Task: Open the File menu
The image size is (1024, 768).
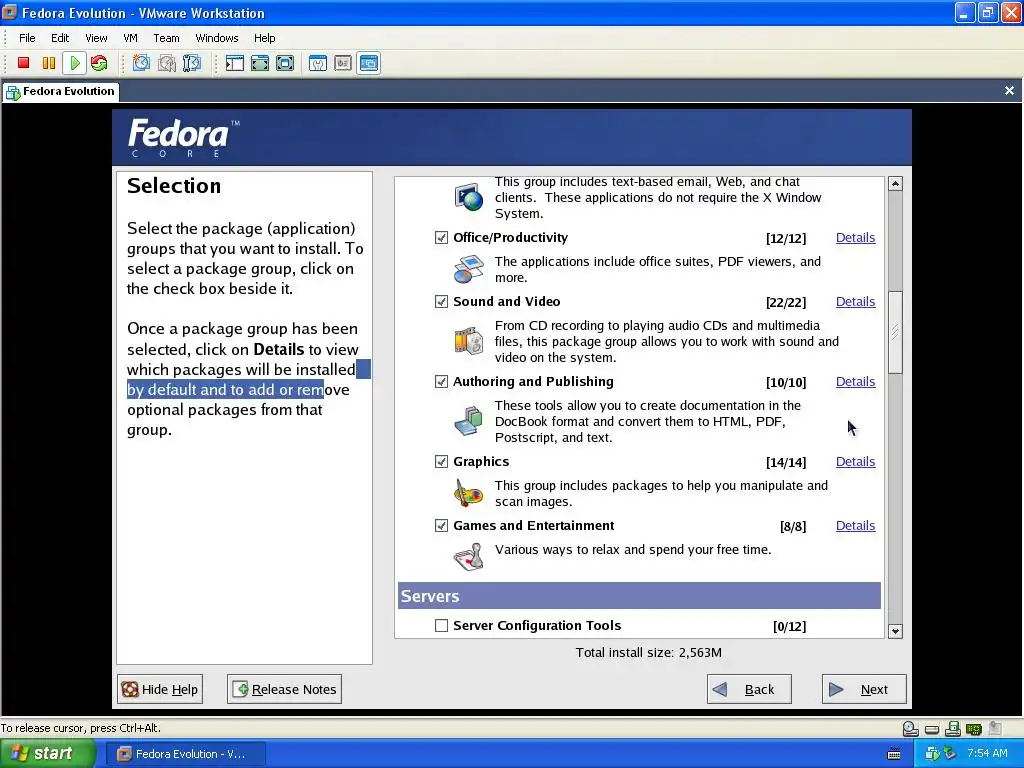Action: point(27,38)
